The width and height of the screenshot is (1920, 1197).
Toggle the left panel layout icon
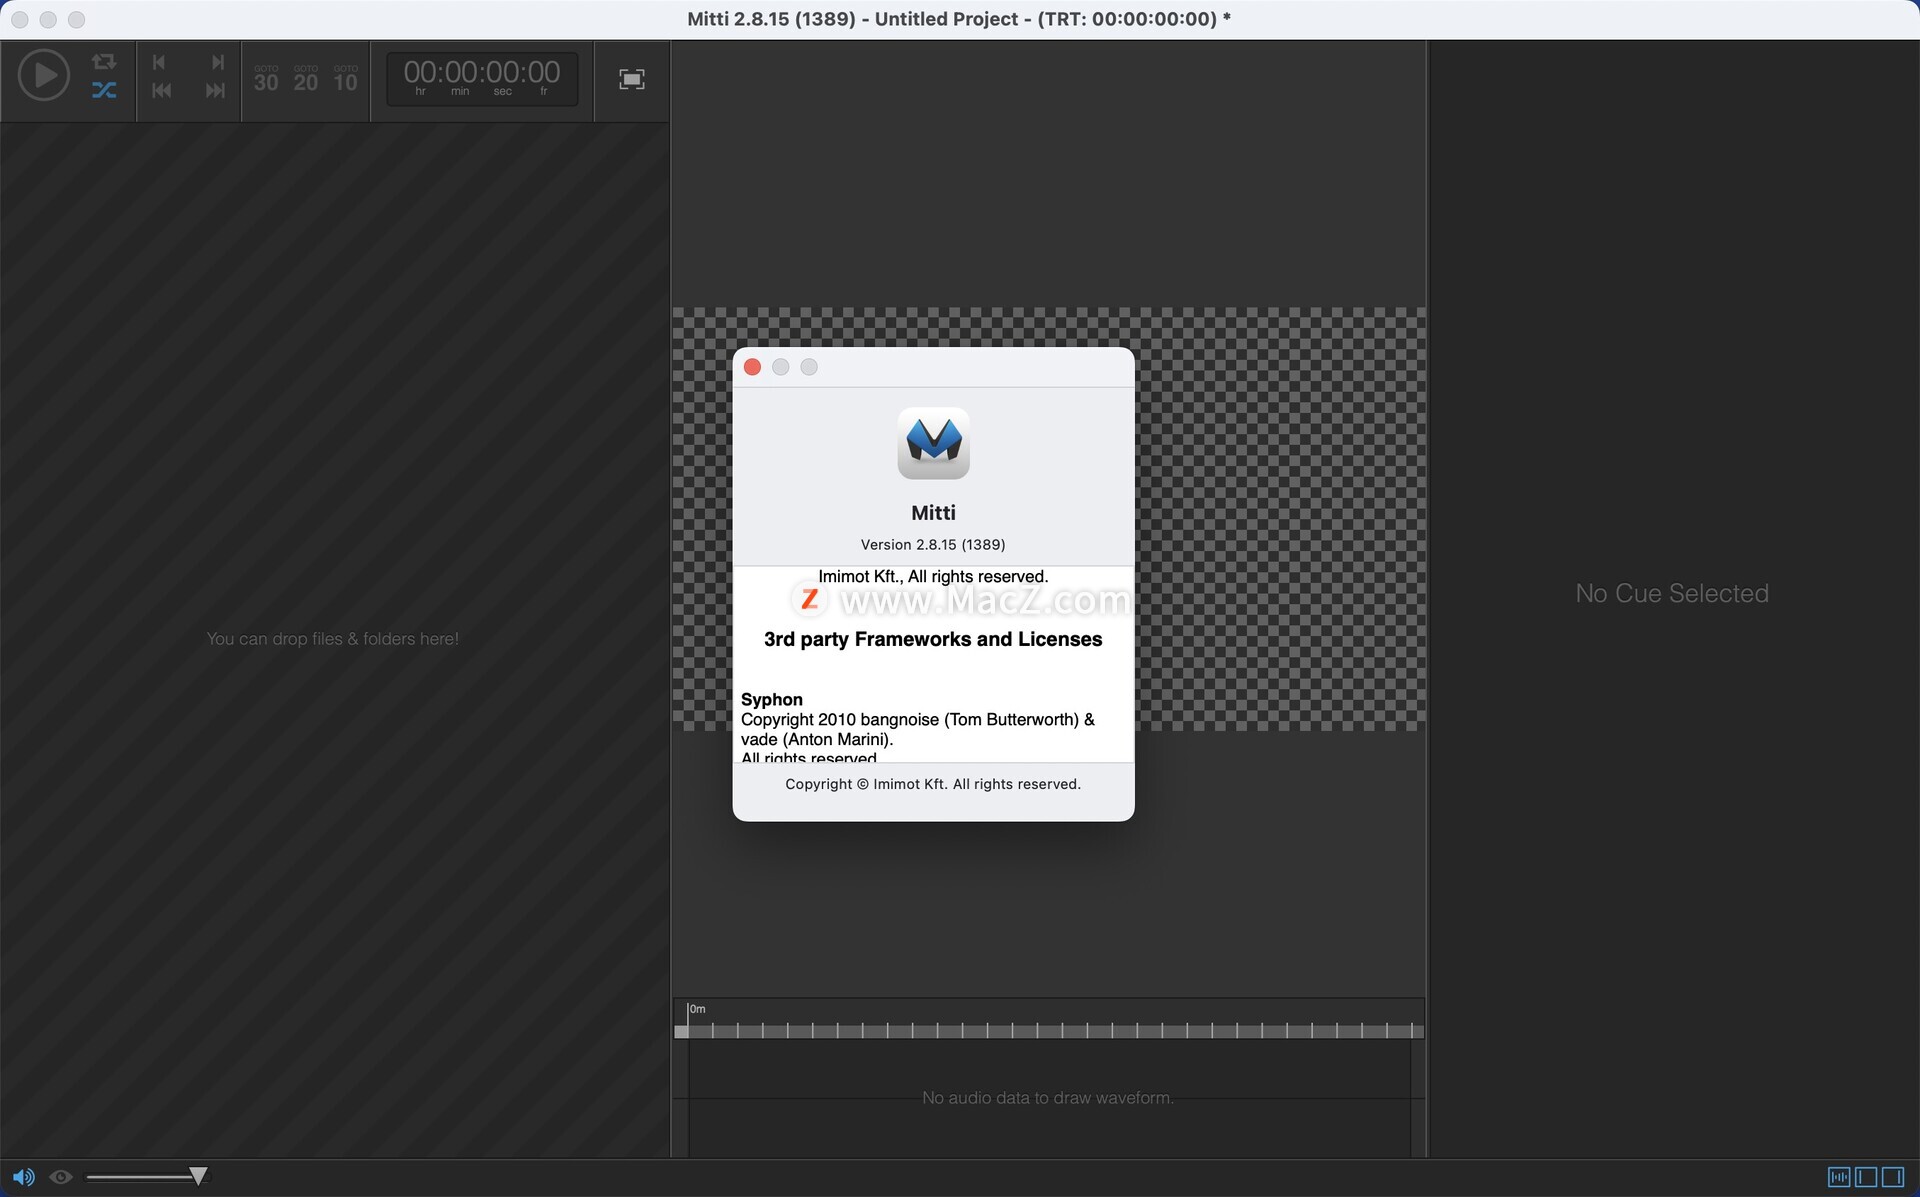tap(1865, 1177)
